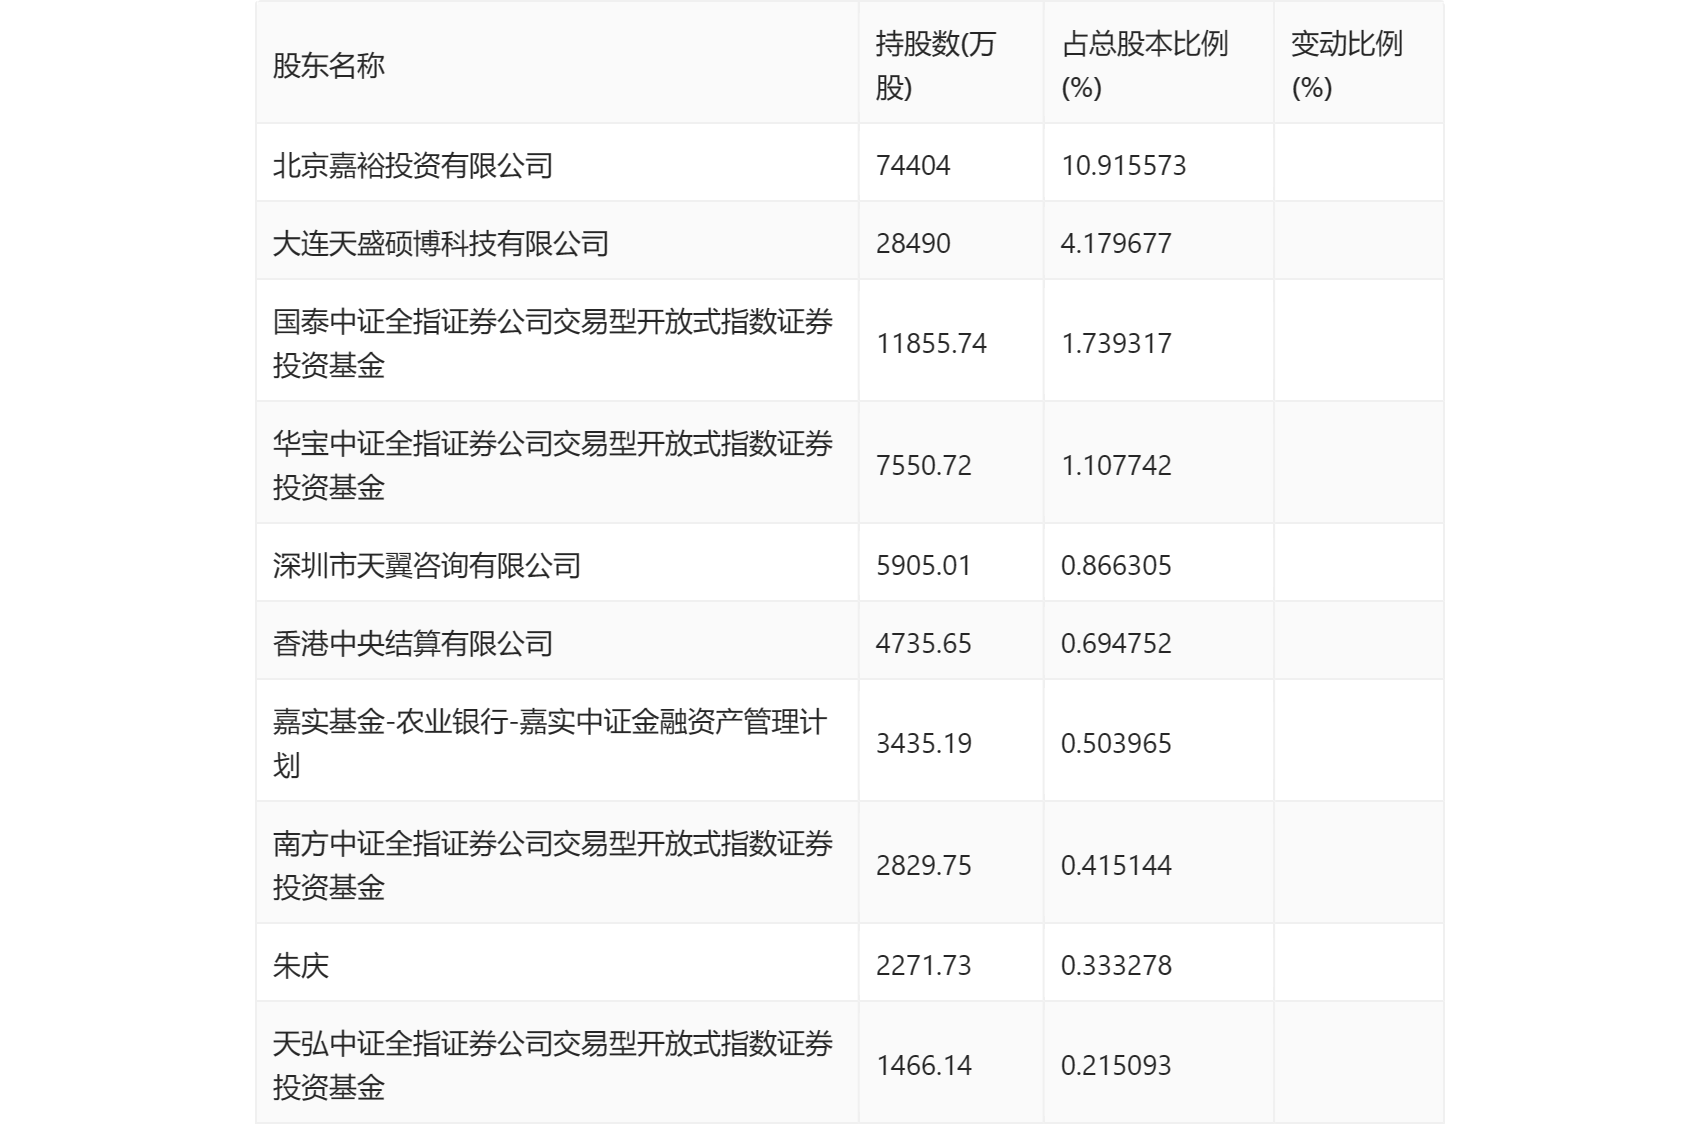Image resolution: width=1700 pixels, height=1124 pixels.
Task: Select percentage 0.333278
Action: (1116, 965)
